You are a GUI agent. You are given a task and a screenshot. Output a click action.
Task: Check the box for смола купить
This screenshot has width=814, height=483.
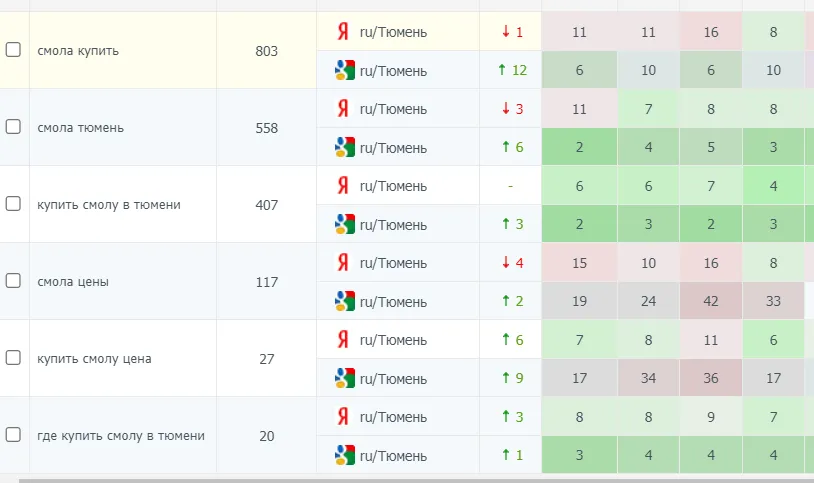pyautogui.click(x=13, y=50)
